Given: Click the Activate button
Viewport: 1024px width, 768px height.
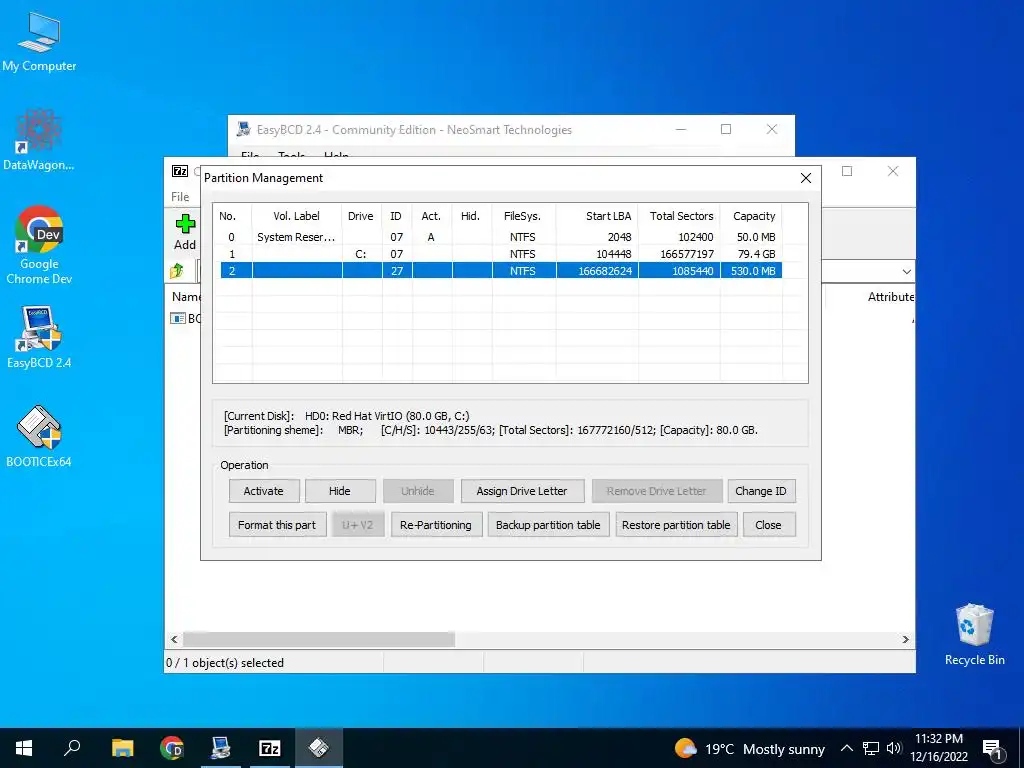Looking at the screenshot, I should (264, 491).
